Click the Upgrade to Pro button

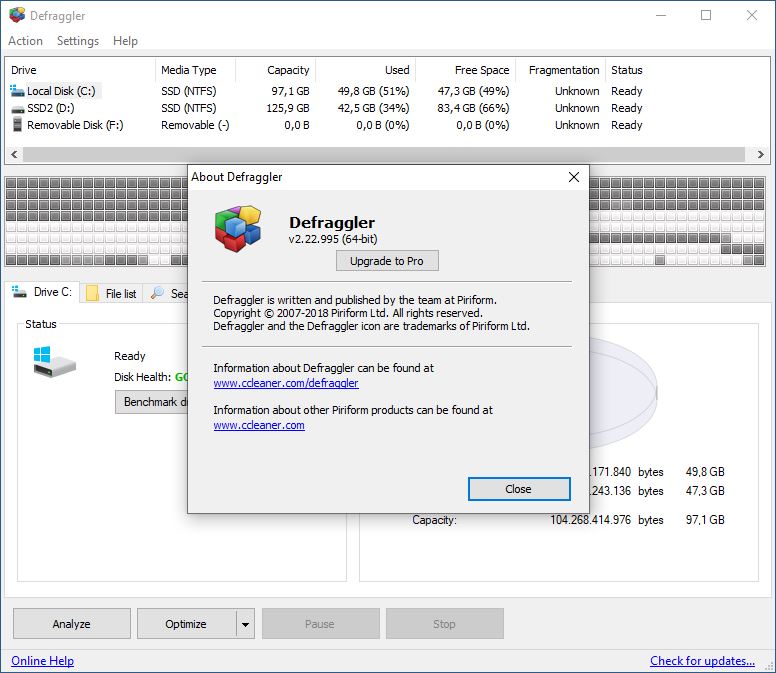pos(387,261)
